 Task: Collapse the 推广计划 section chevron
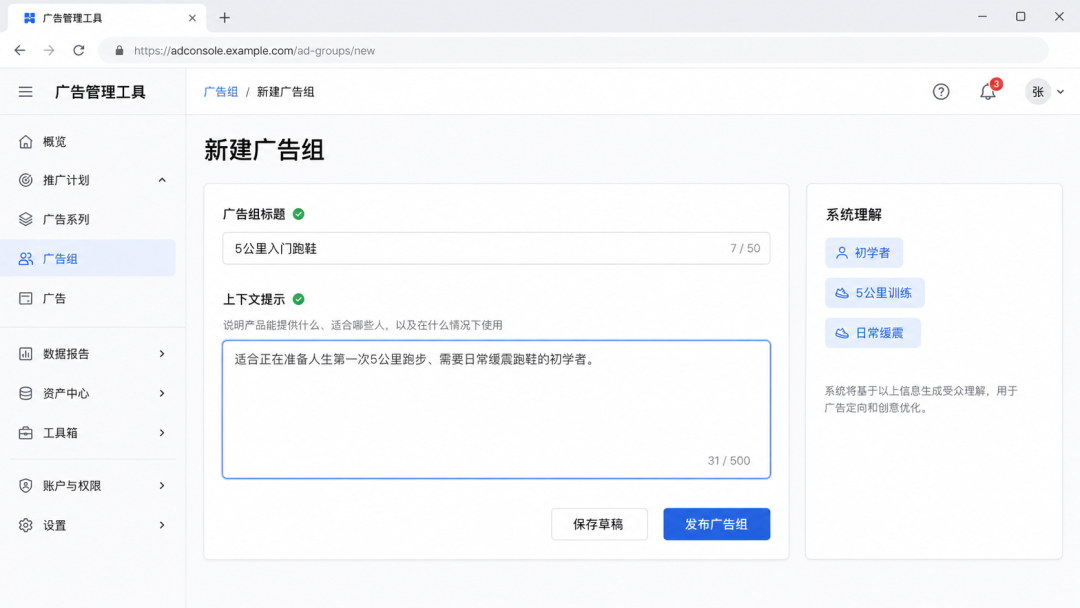162,180
